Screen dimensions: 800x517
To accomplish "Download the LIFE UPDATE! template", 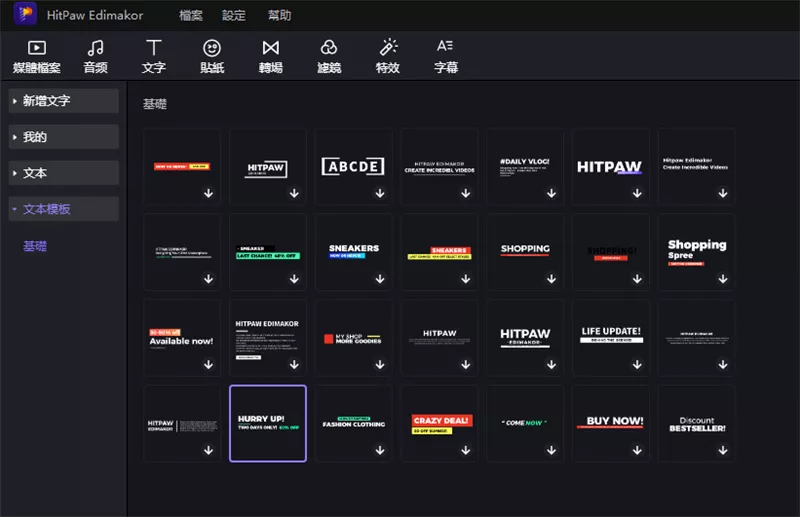I will 637,365.
